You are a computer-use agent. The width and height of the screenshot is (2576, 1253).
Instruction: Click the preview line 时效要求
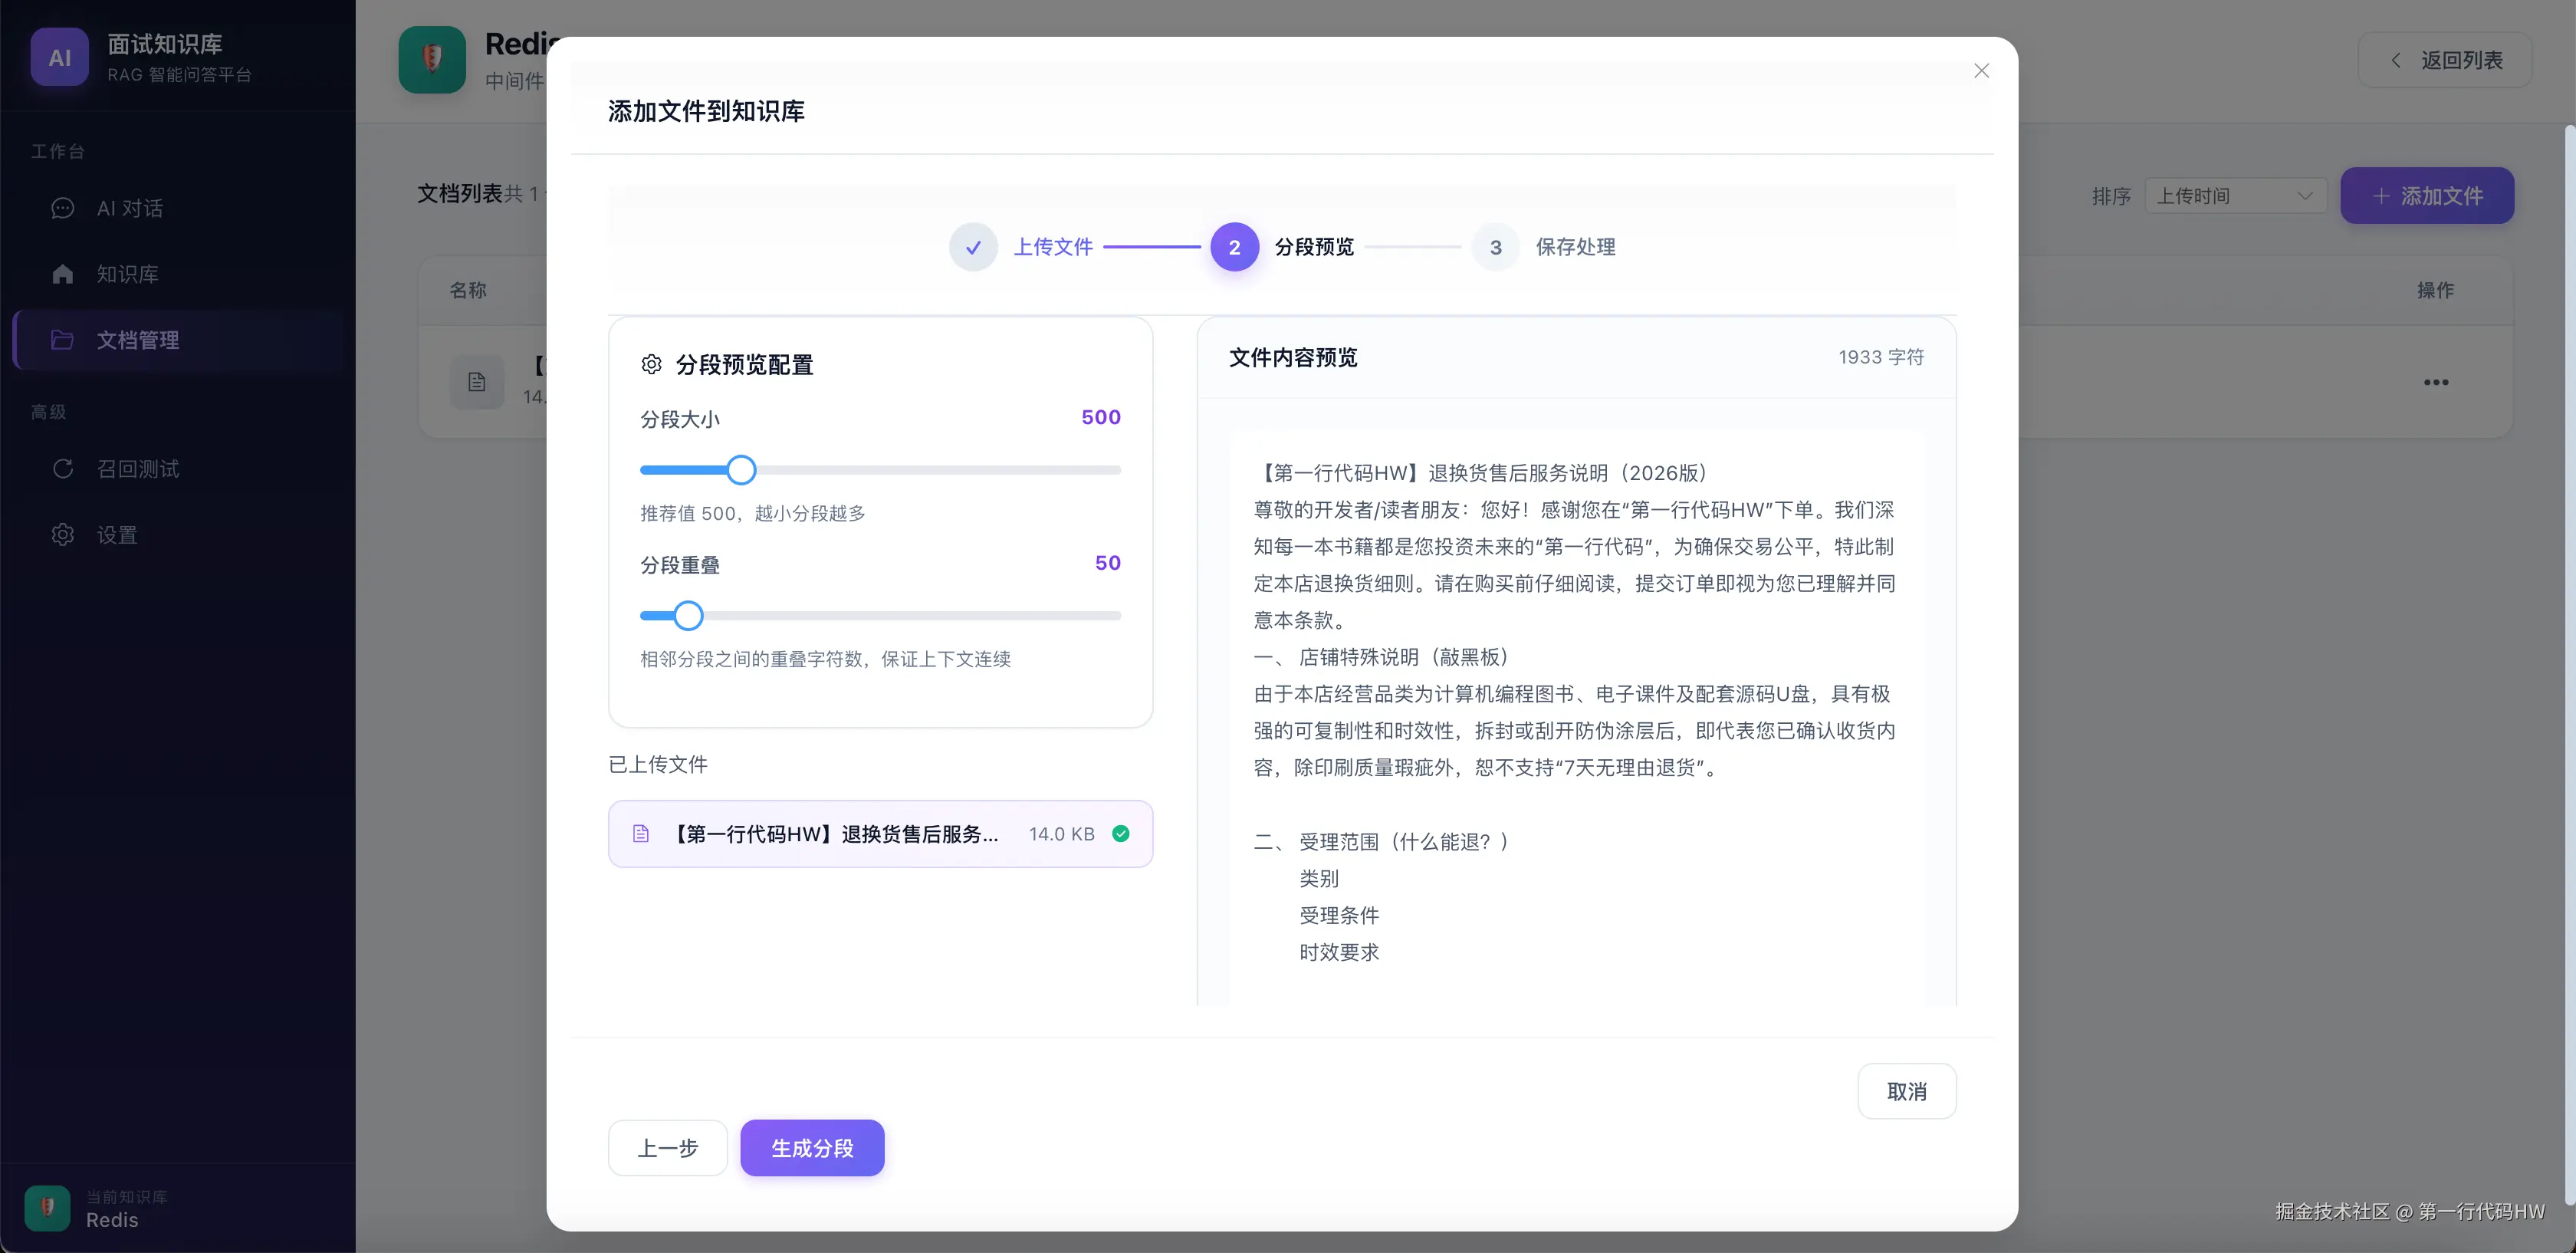click(1339, 952)
